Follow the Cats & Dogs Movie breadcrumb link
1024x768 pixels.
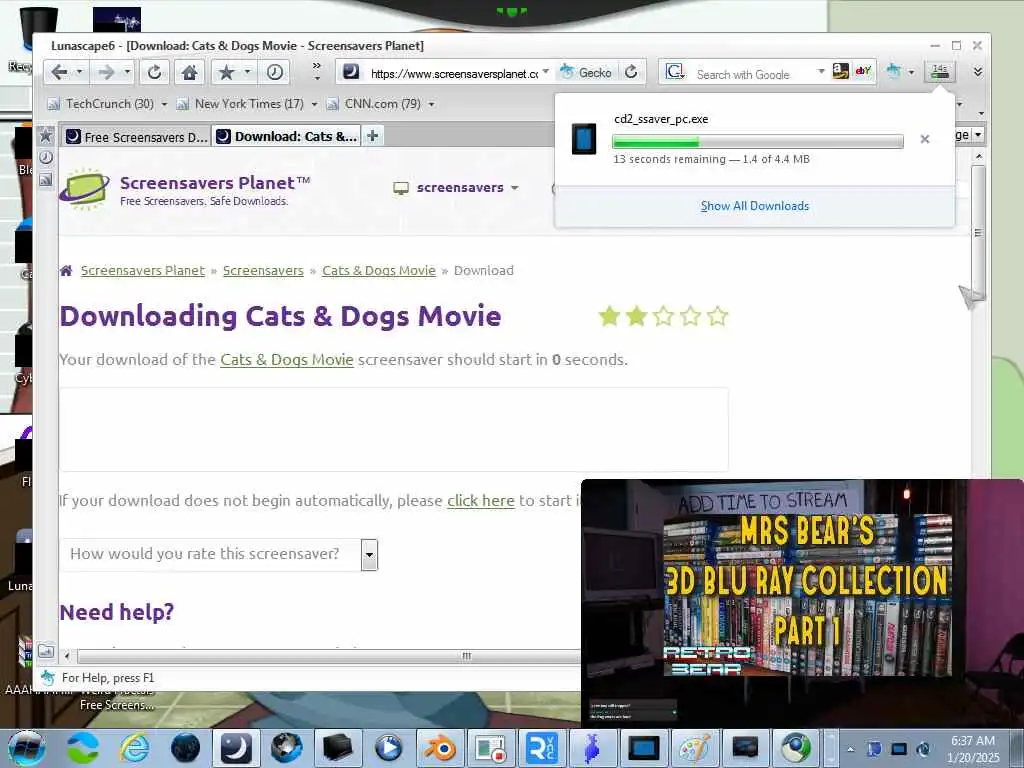pyautogui.click(x=379, y=270)
